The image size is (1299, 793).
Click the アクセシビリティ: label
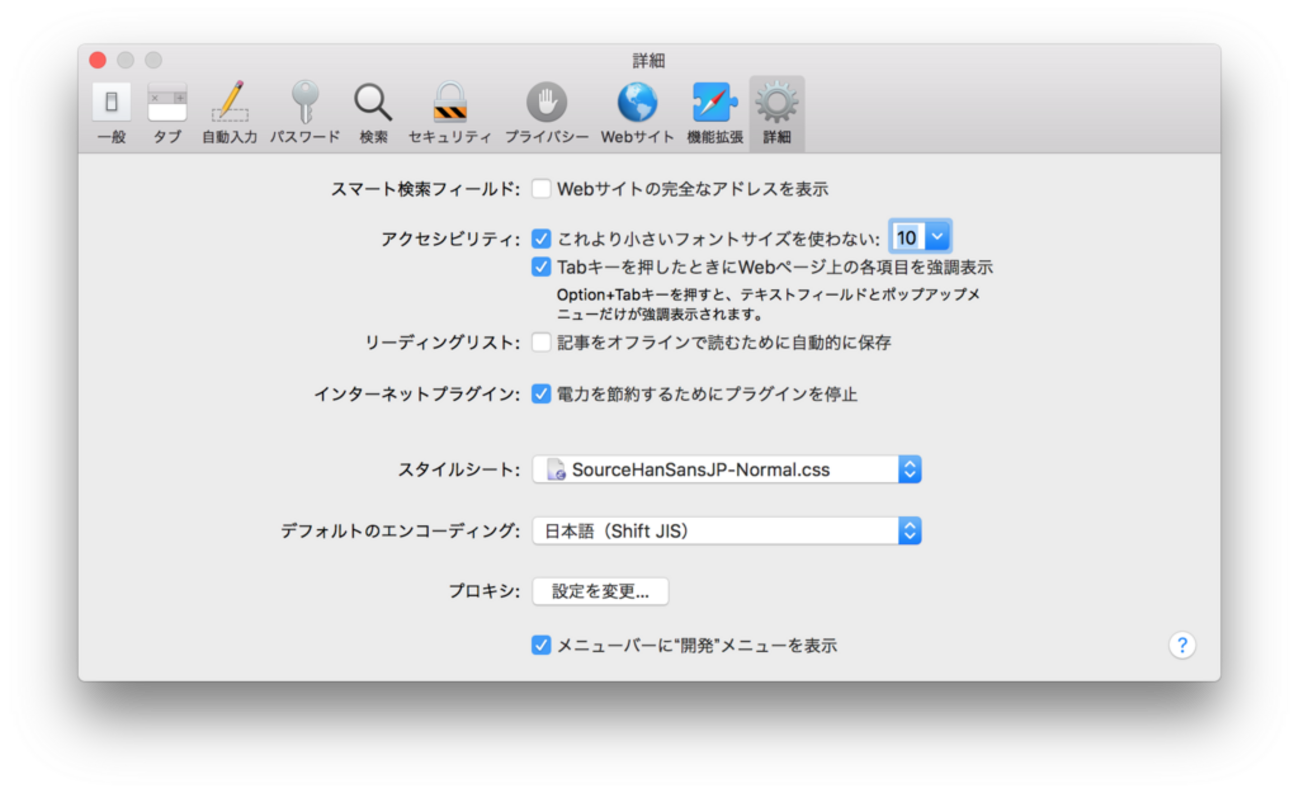pos(451,239)
